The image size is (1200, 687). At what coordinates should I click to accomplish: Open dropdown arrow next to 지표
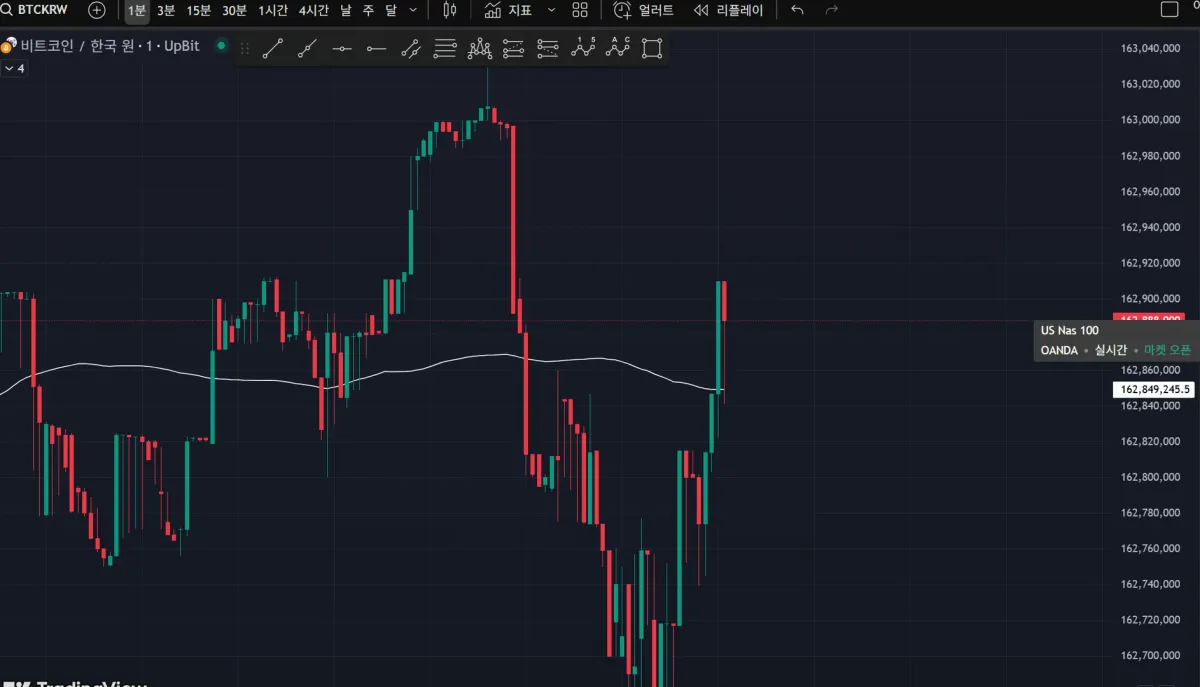click(x=551, y=10)
